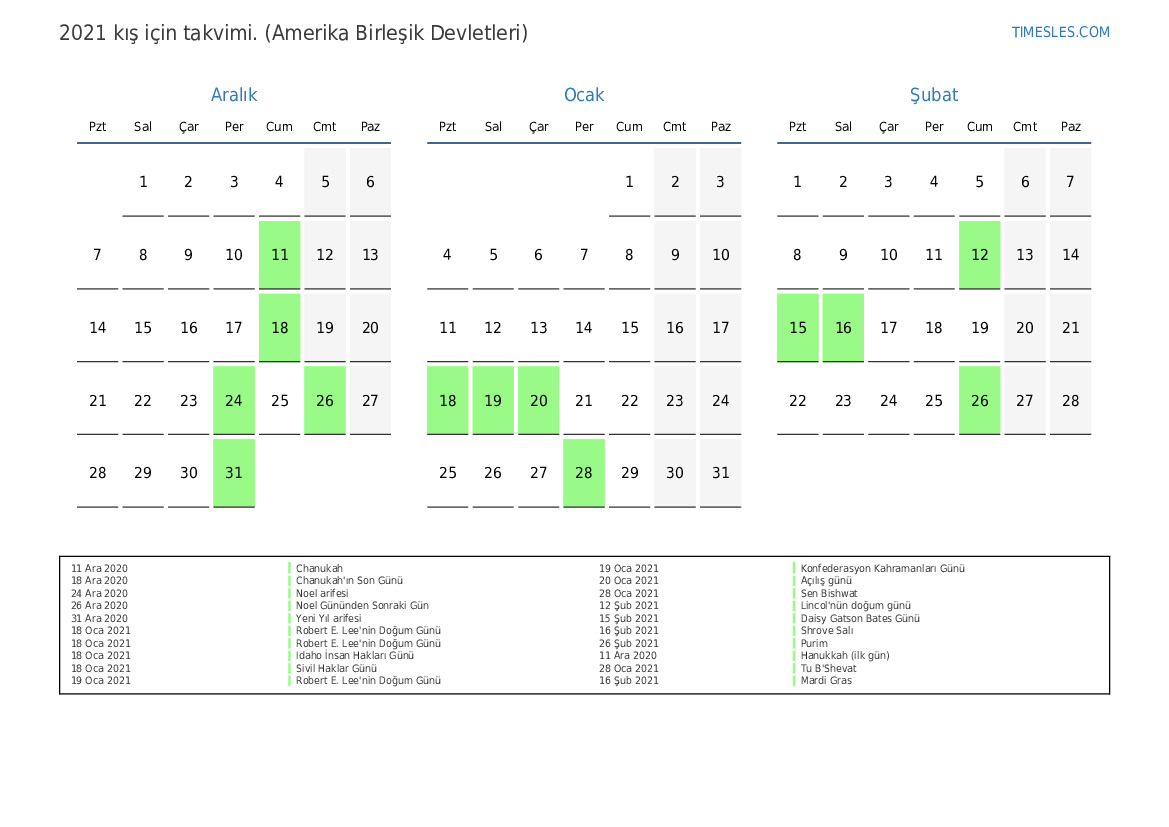Image resolution: width=1169 pixels, height=827 pixels.
Task: Select highlighted 16 in Şubat calendar
Action: pyautogui.click(x=843, y=328)
